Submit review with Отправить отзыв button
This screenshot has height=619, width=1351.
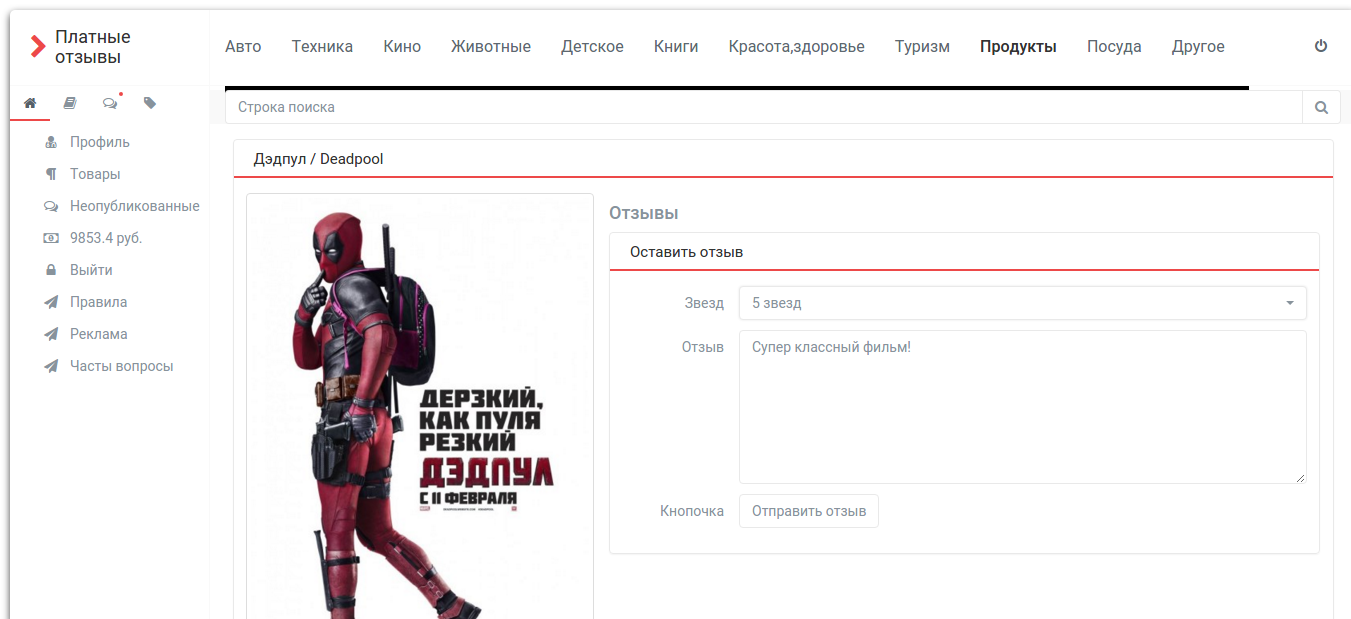click(809, 511)
